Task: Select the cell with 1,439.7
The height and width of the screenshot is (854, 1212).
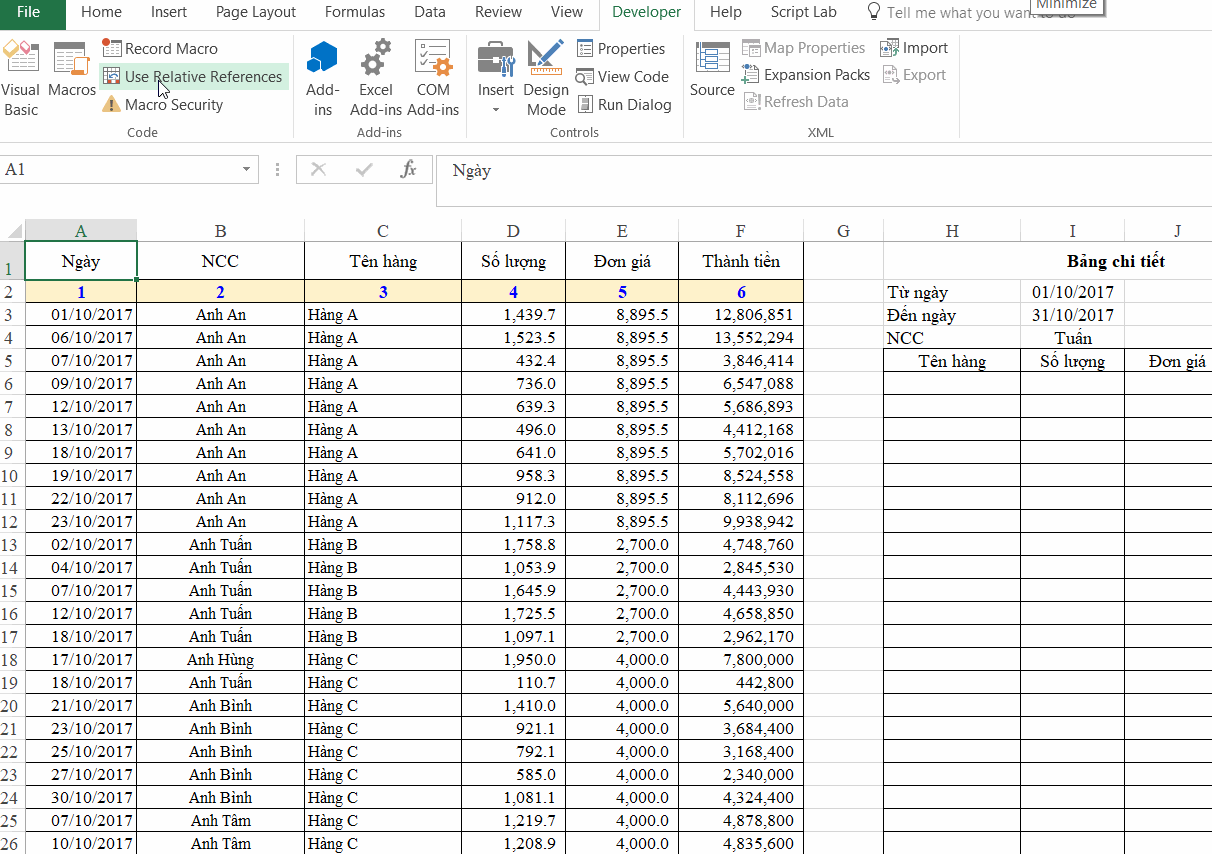Action: click(x=513, y=315)
